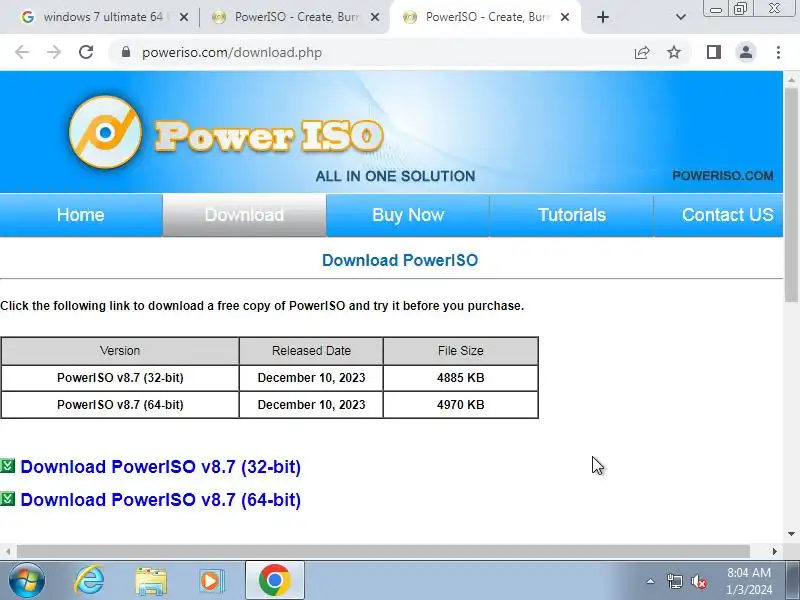Viewport: 800px width, 600px height.
Task: Click the Download PowerISO v8.7 (64-bit) link
Action: pos(160,500)
